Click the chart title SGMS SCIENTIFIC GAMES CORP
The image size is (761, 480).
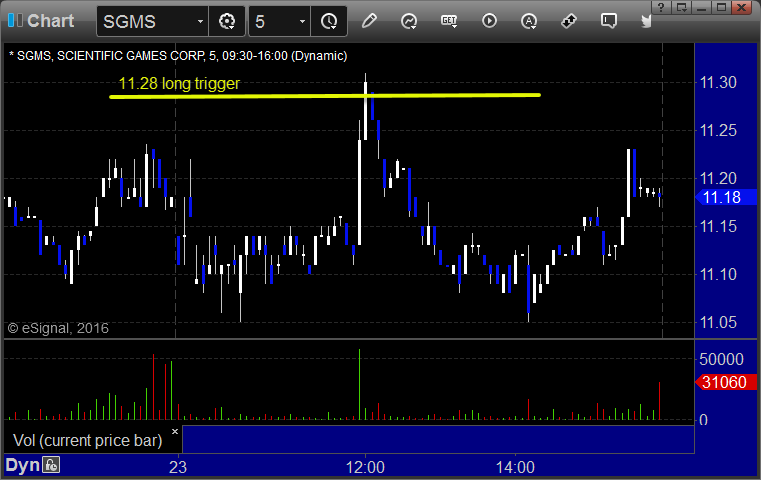[178, 56]
